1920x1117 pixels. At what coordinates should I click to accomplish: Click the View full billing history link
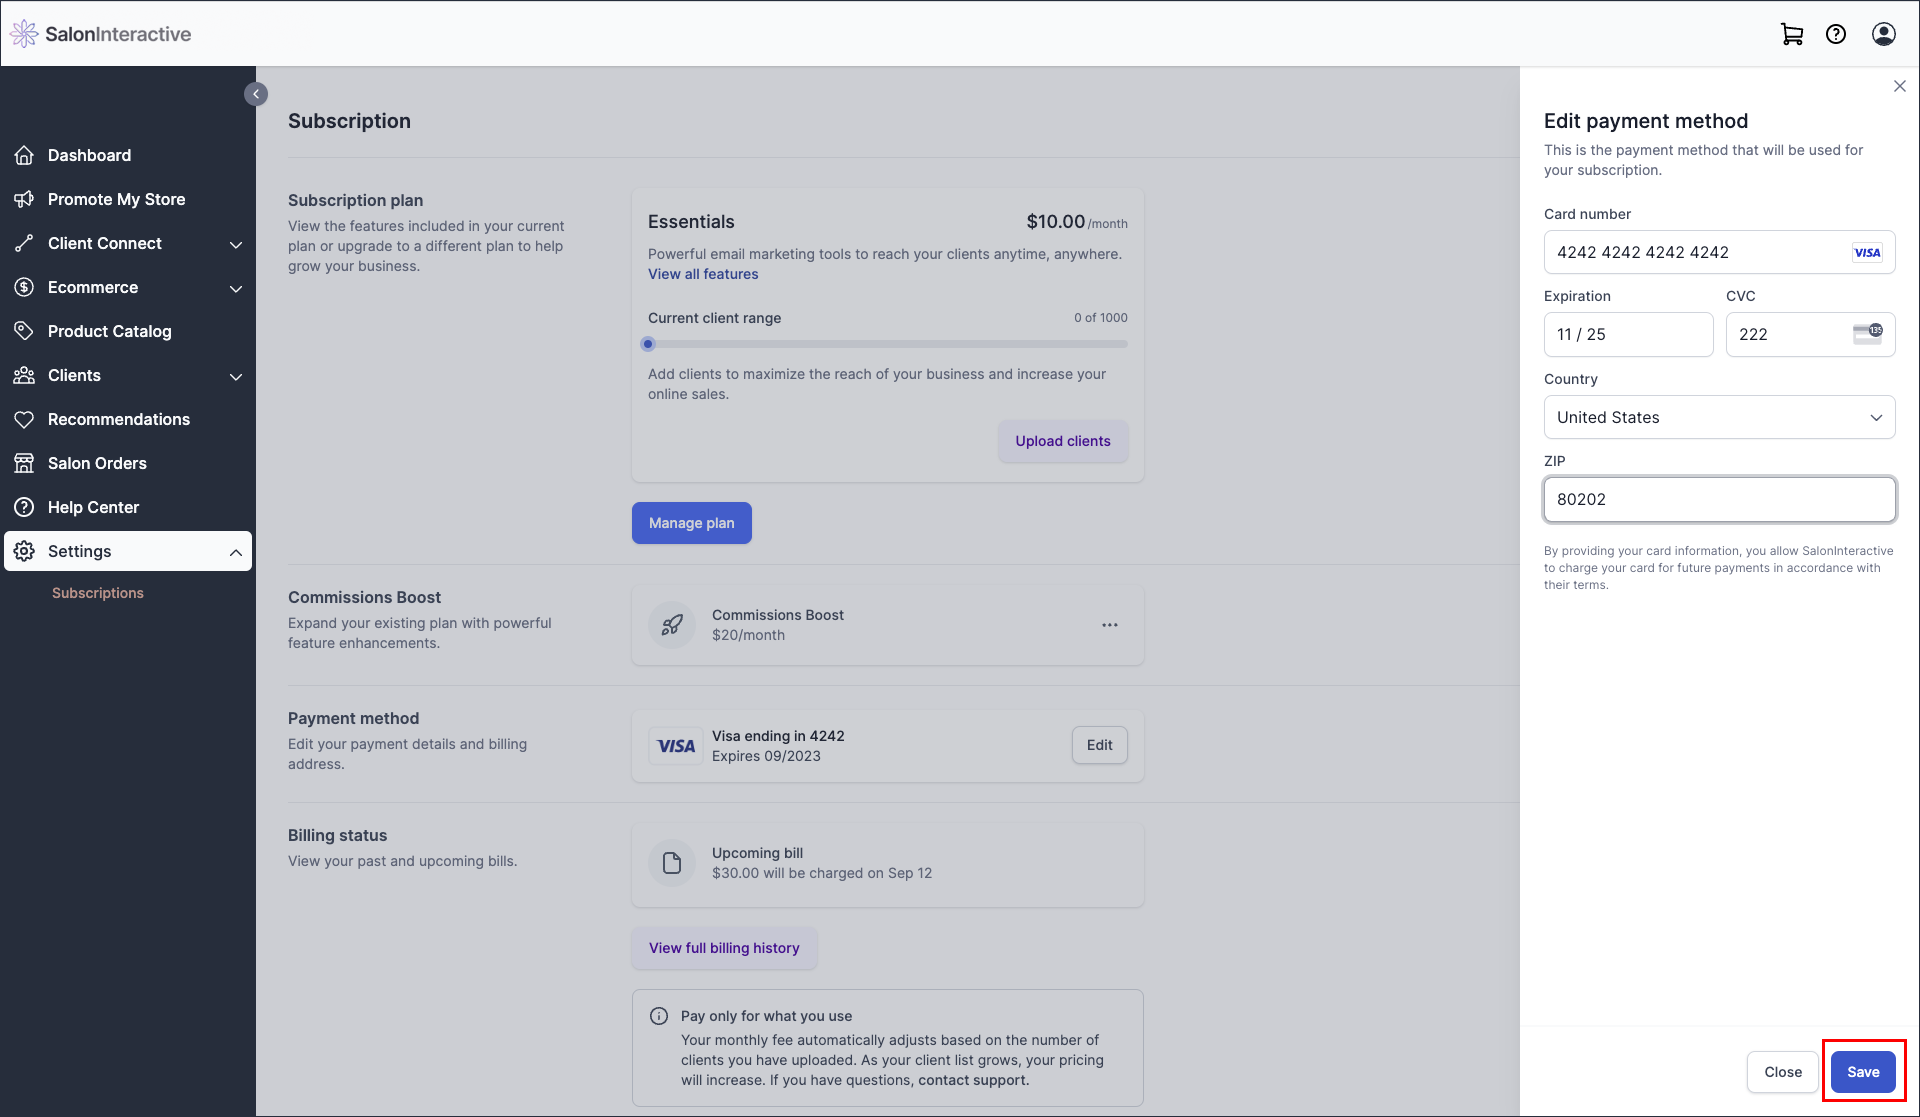tap(723, 948)
